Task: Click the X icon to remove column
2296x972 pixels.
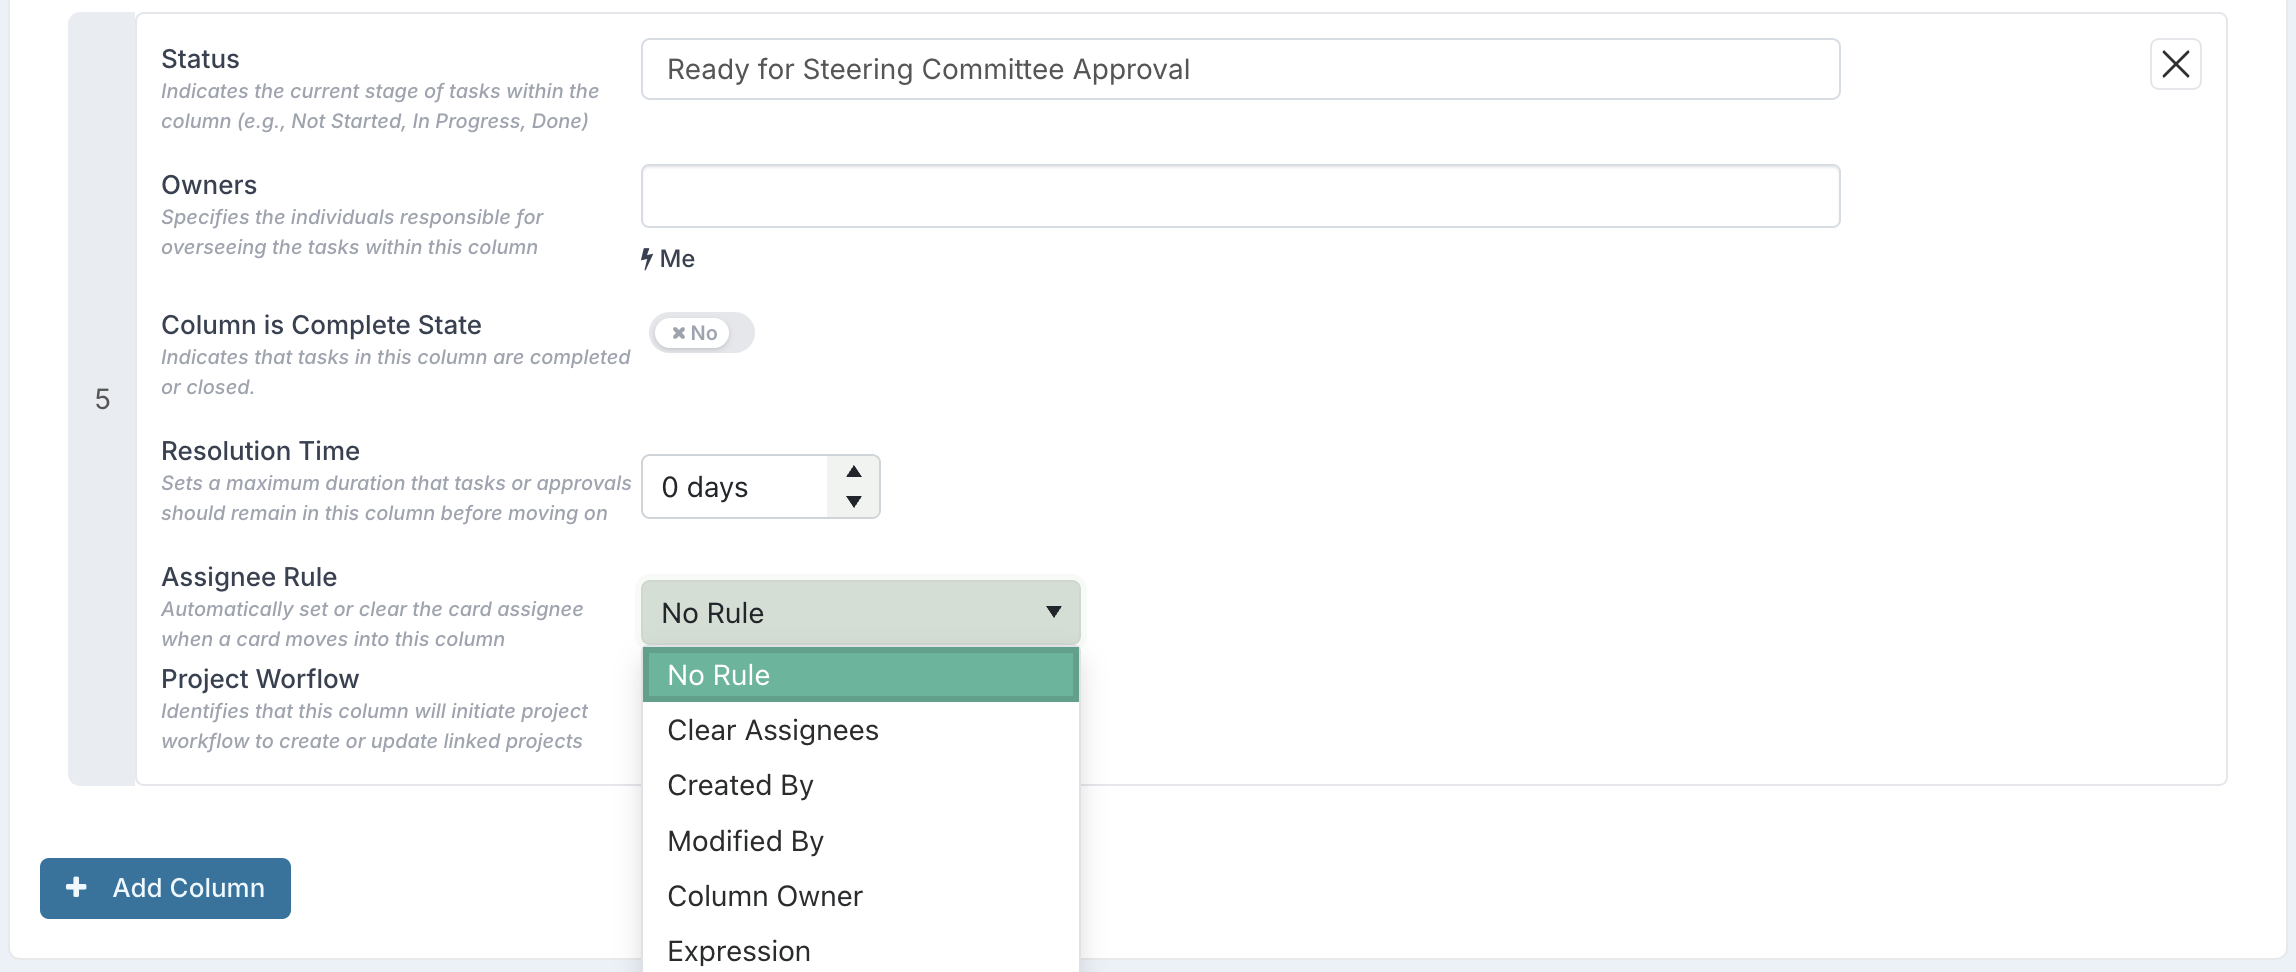Action: [2175, 65]
